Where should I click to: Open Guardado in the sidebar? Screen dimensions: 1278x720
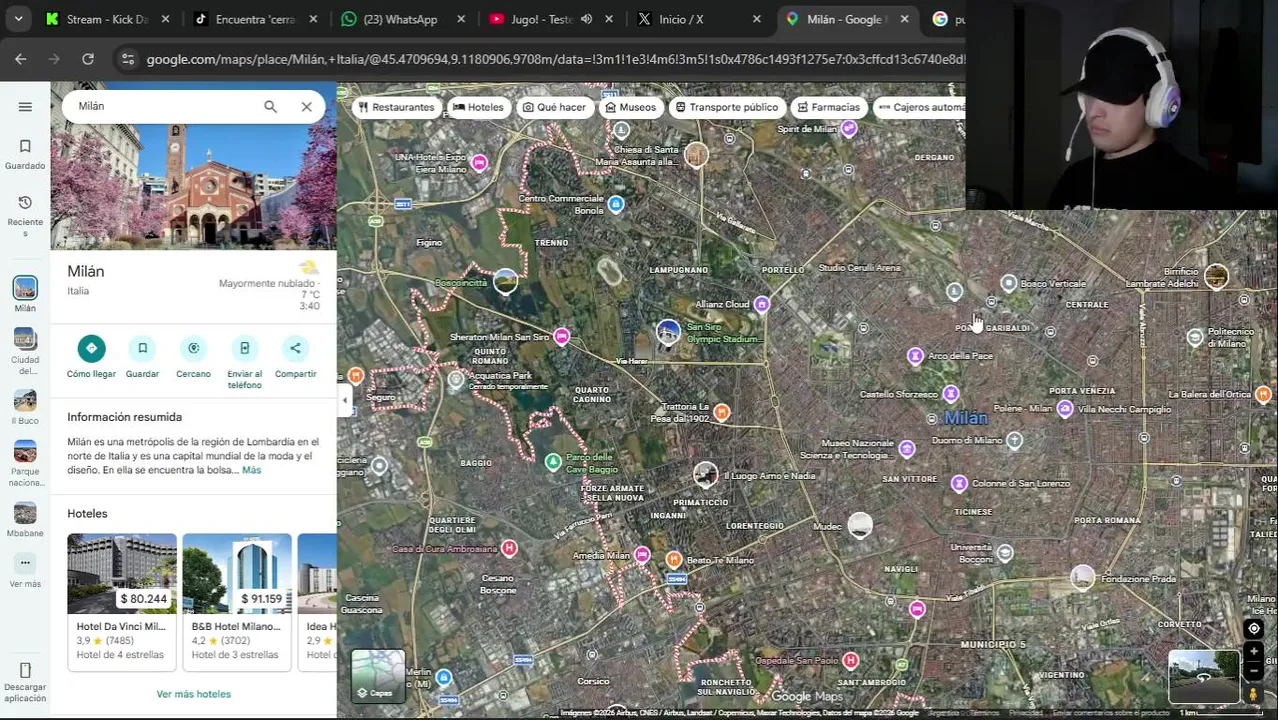[x=25, y=154]
